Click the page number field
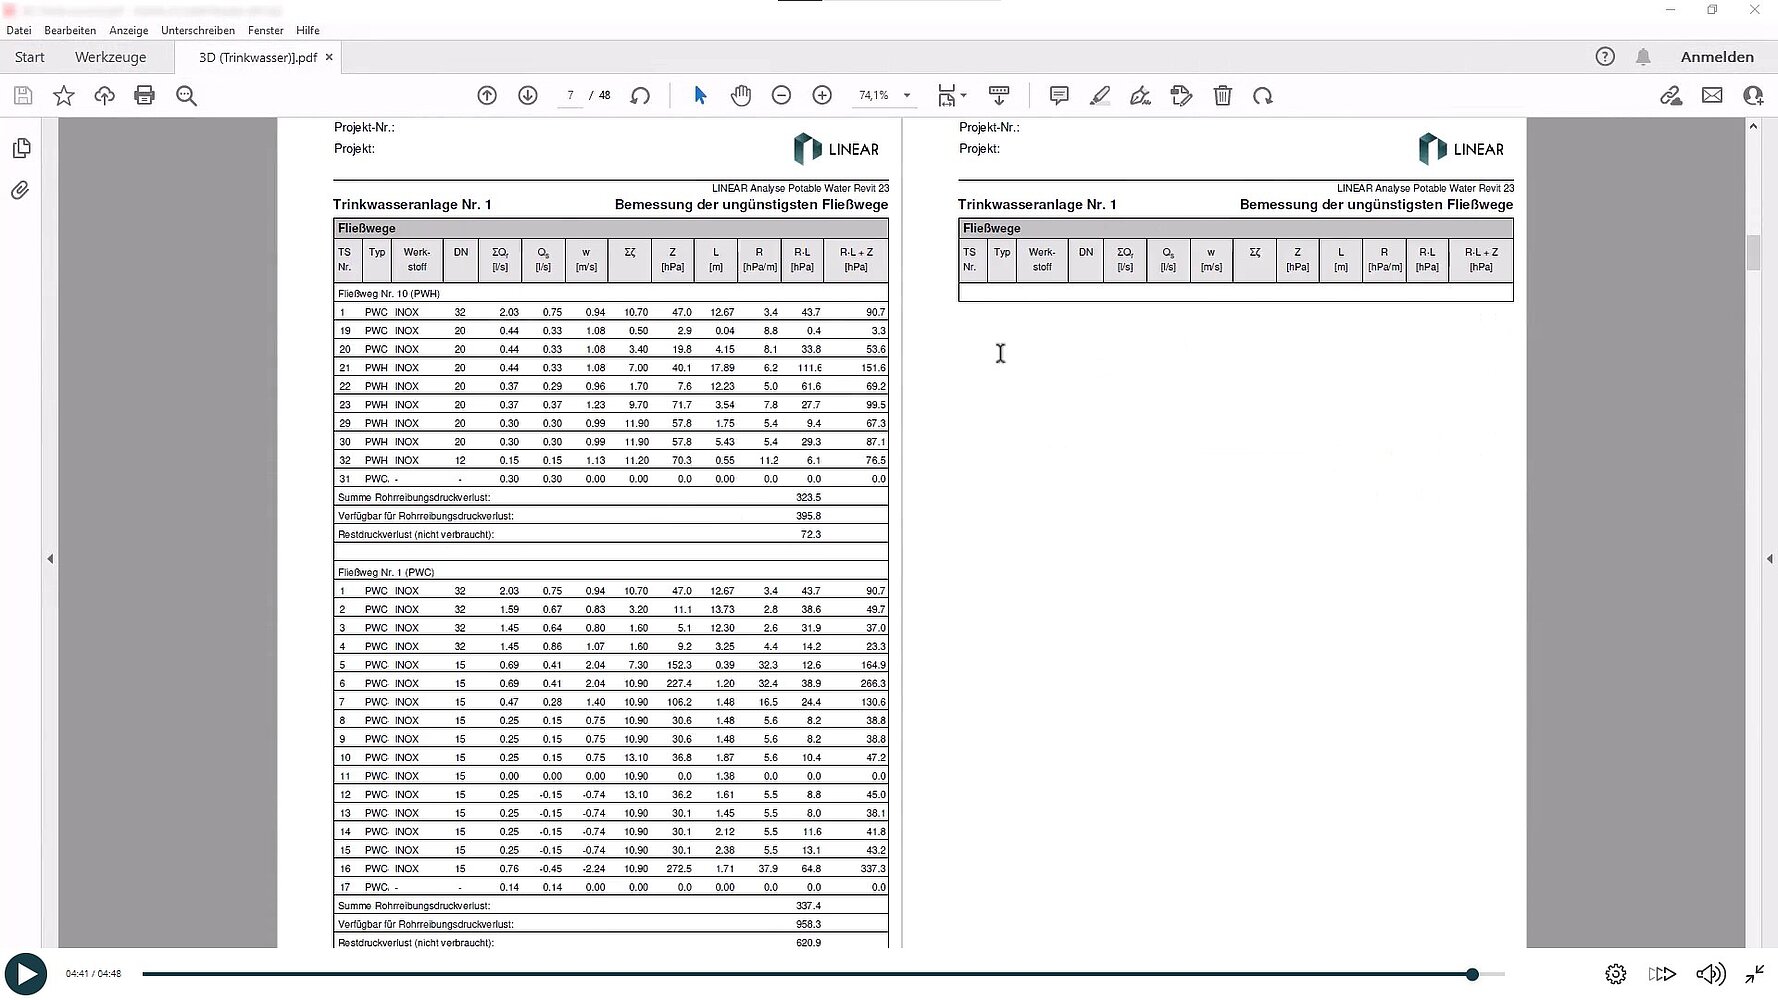The width and height of the screenshot is (1778, 1000). (570, 96)
